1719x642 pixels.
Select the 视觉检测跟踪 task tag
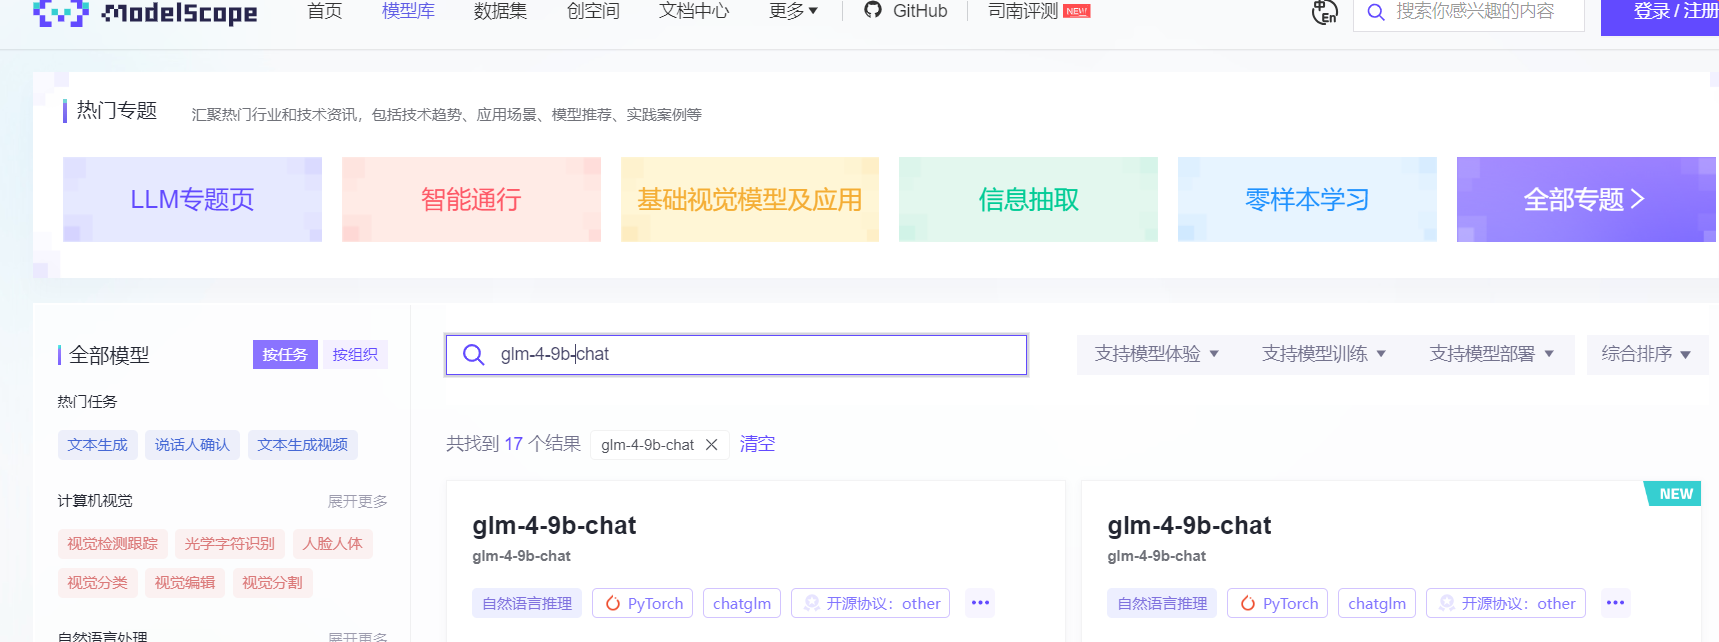(113, 544)
